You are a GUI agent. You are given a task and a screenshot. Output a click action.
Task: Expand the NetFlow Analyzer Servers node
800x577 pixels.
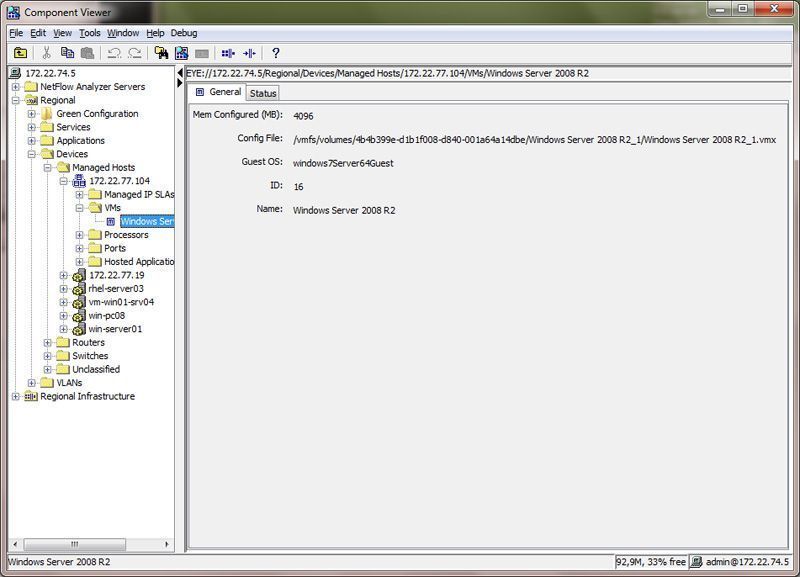(16, 87)
